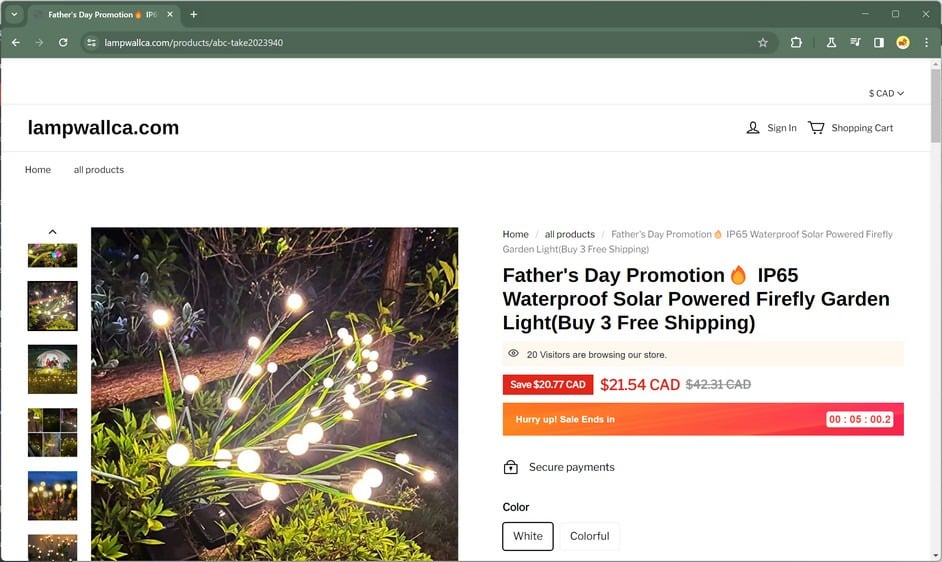The height and width of the screenshot is (562, 942).
Task: Click the Shopping Cart icon
Action: point(816,128)
